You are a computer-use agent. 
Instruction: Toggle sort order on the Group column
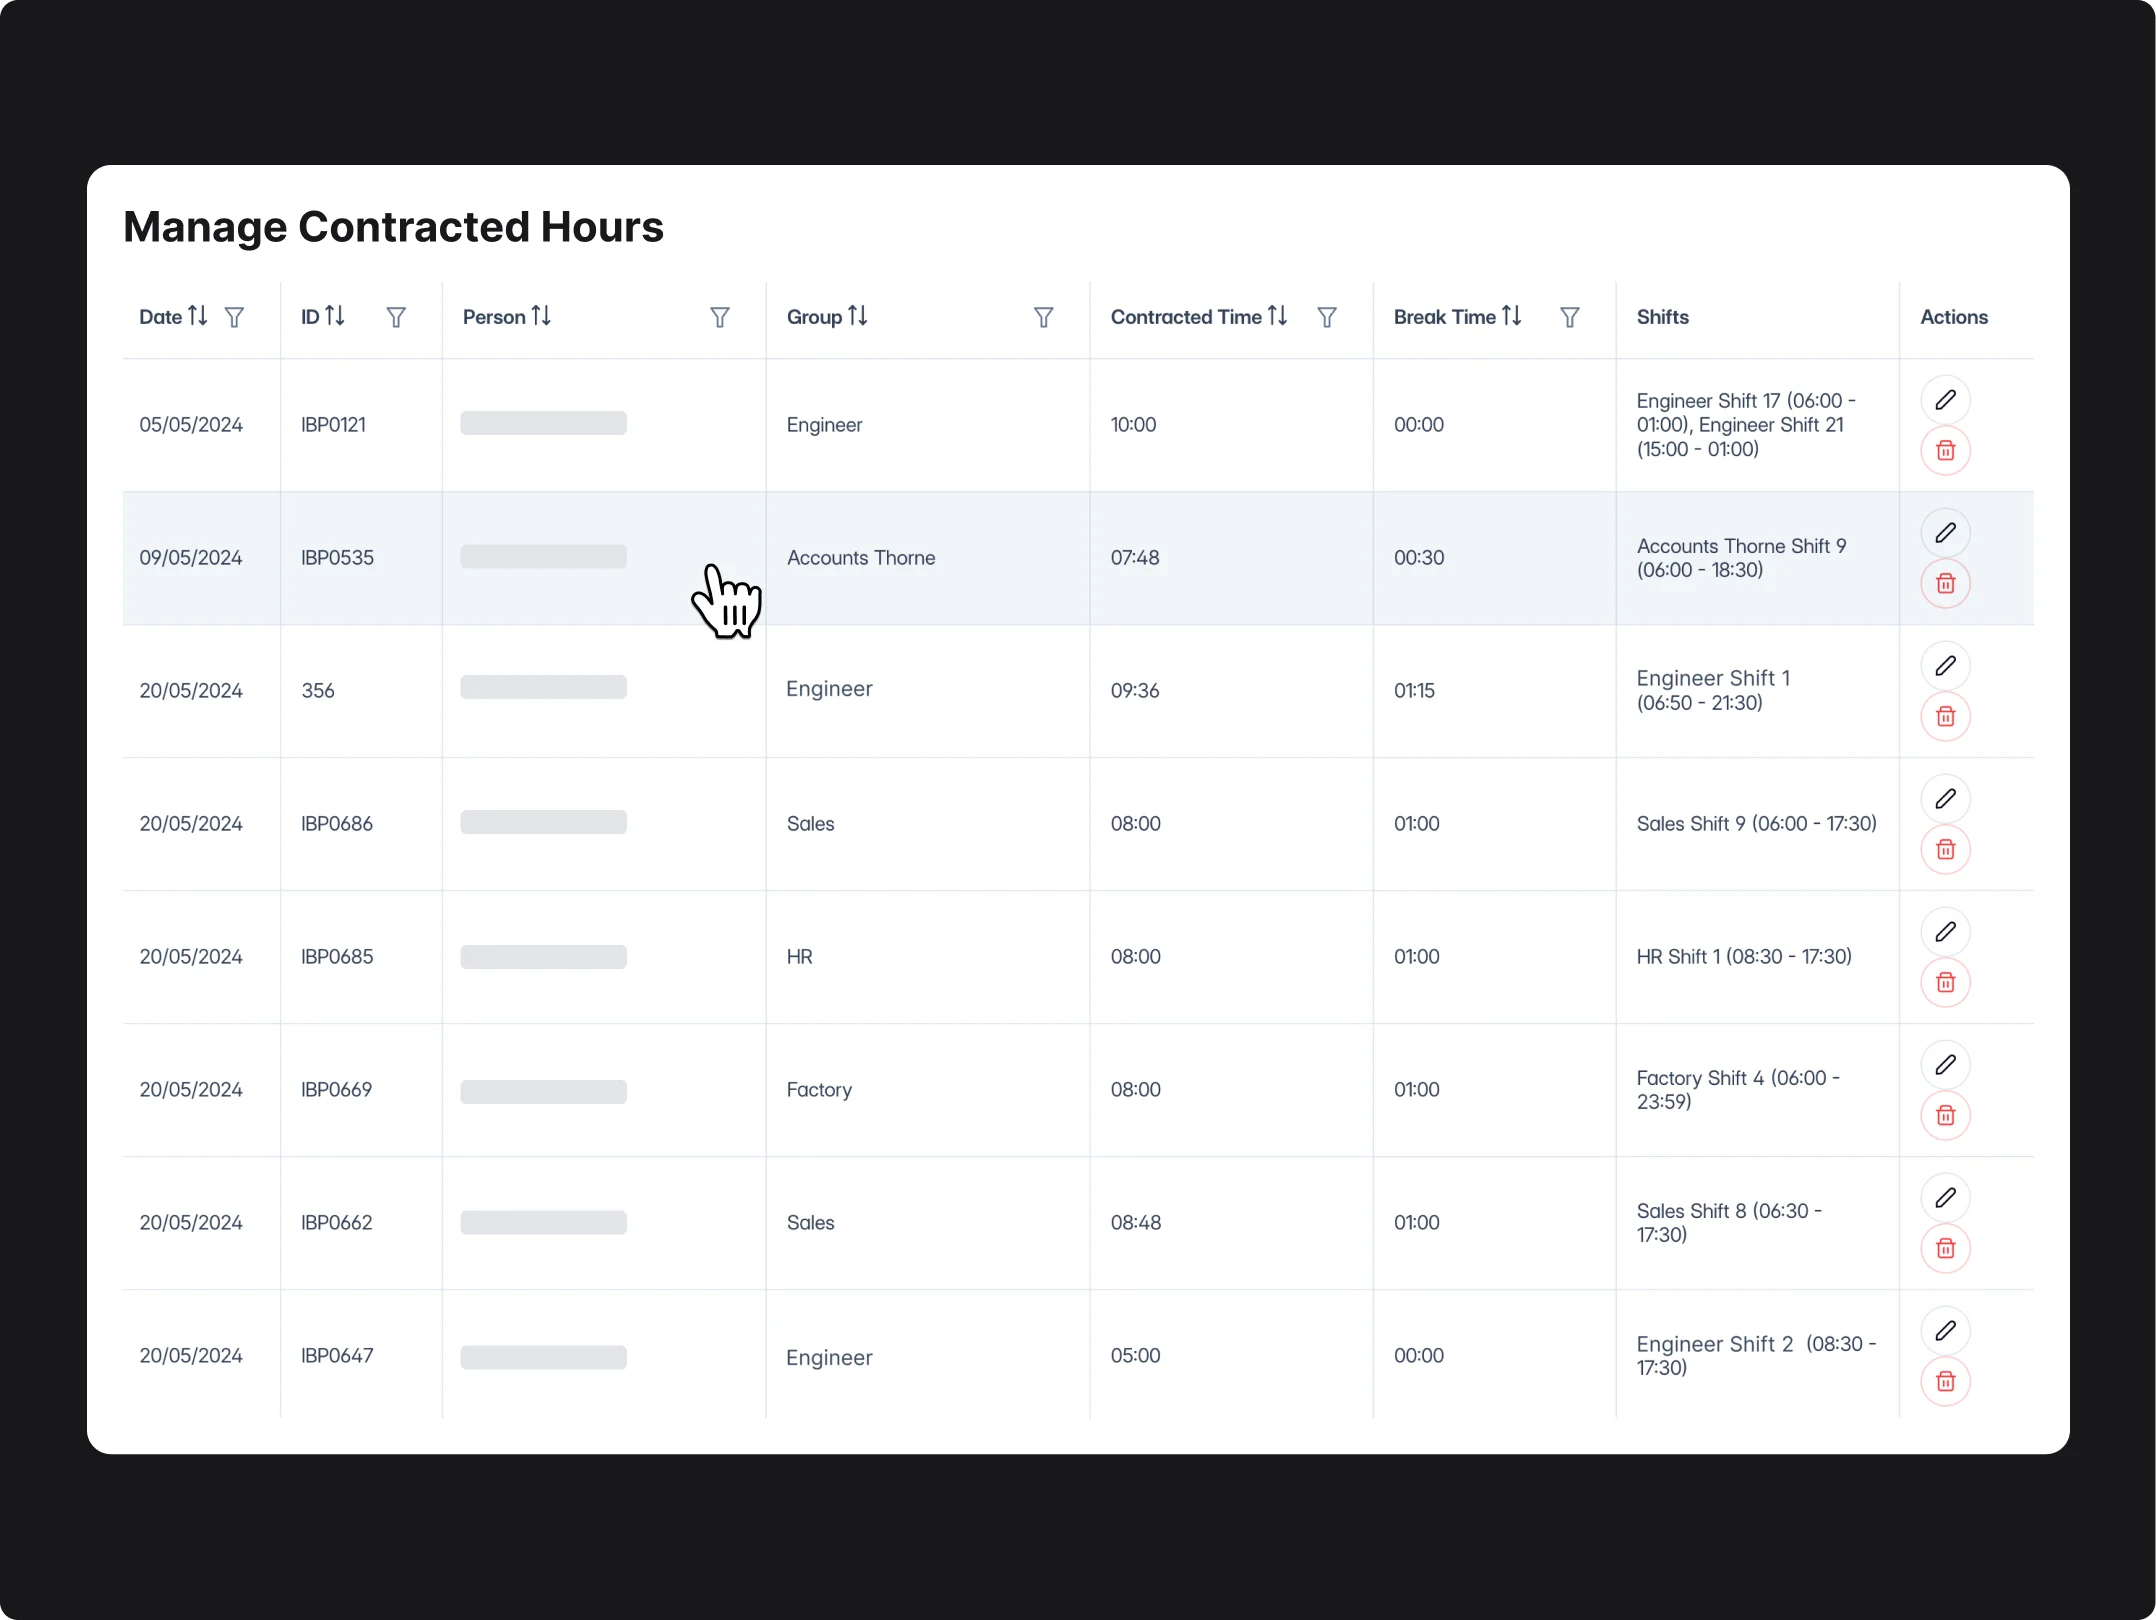pyautogui.click(x=859, y=316)
